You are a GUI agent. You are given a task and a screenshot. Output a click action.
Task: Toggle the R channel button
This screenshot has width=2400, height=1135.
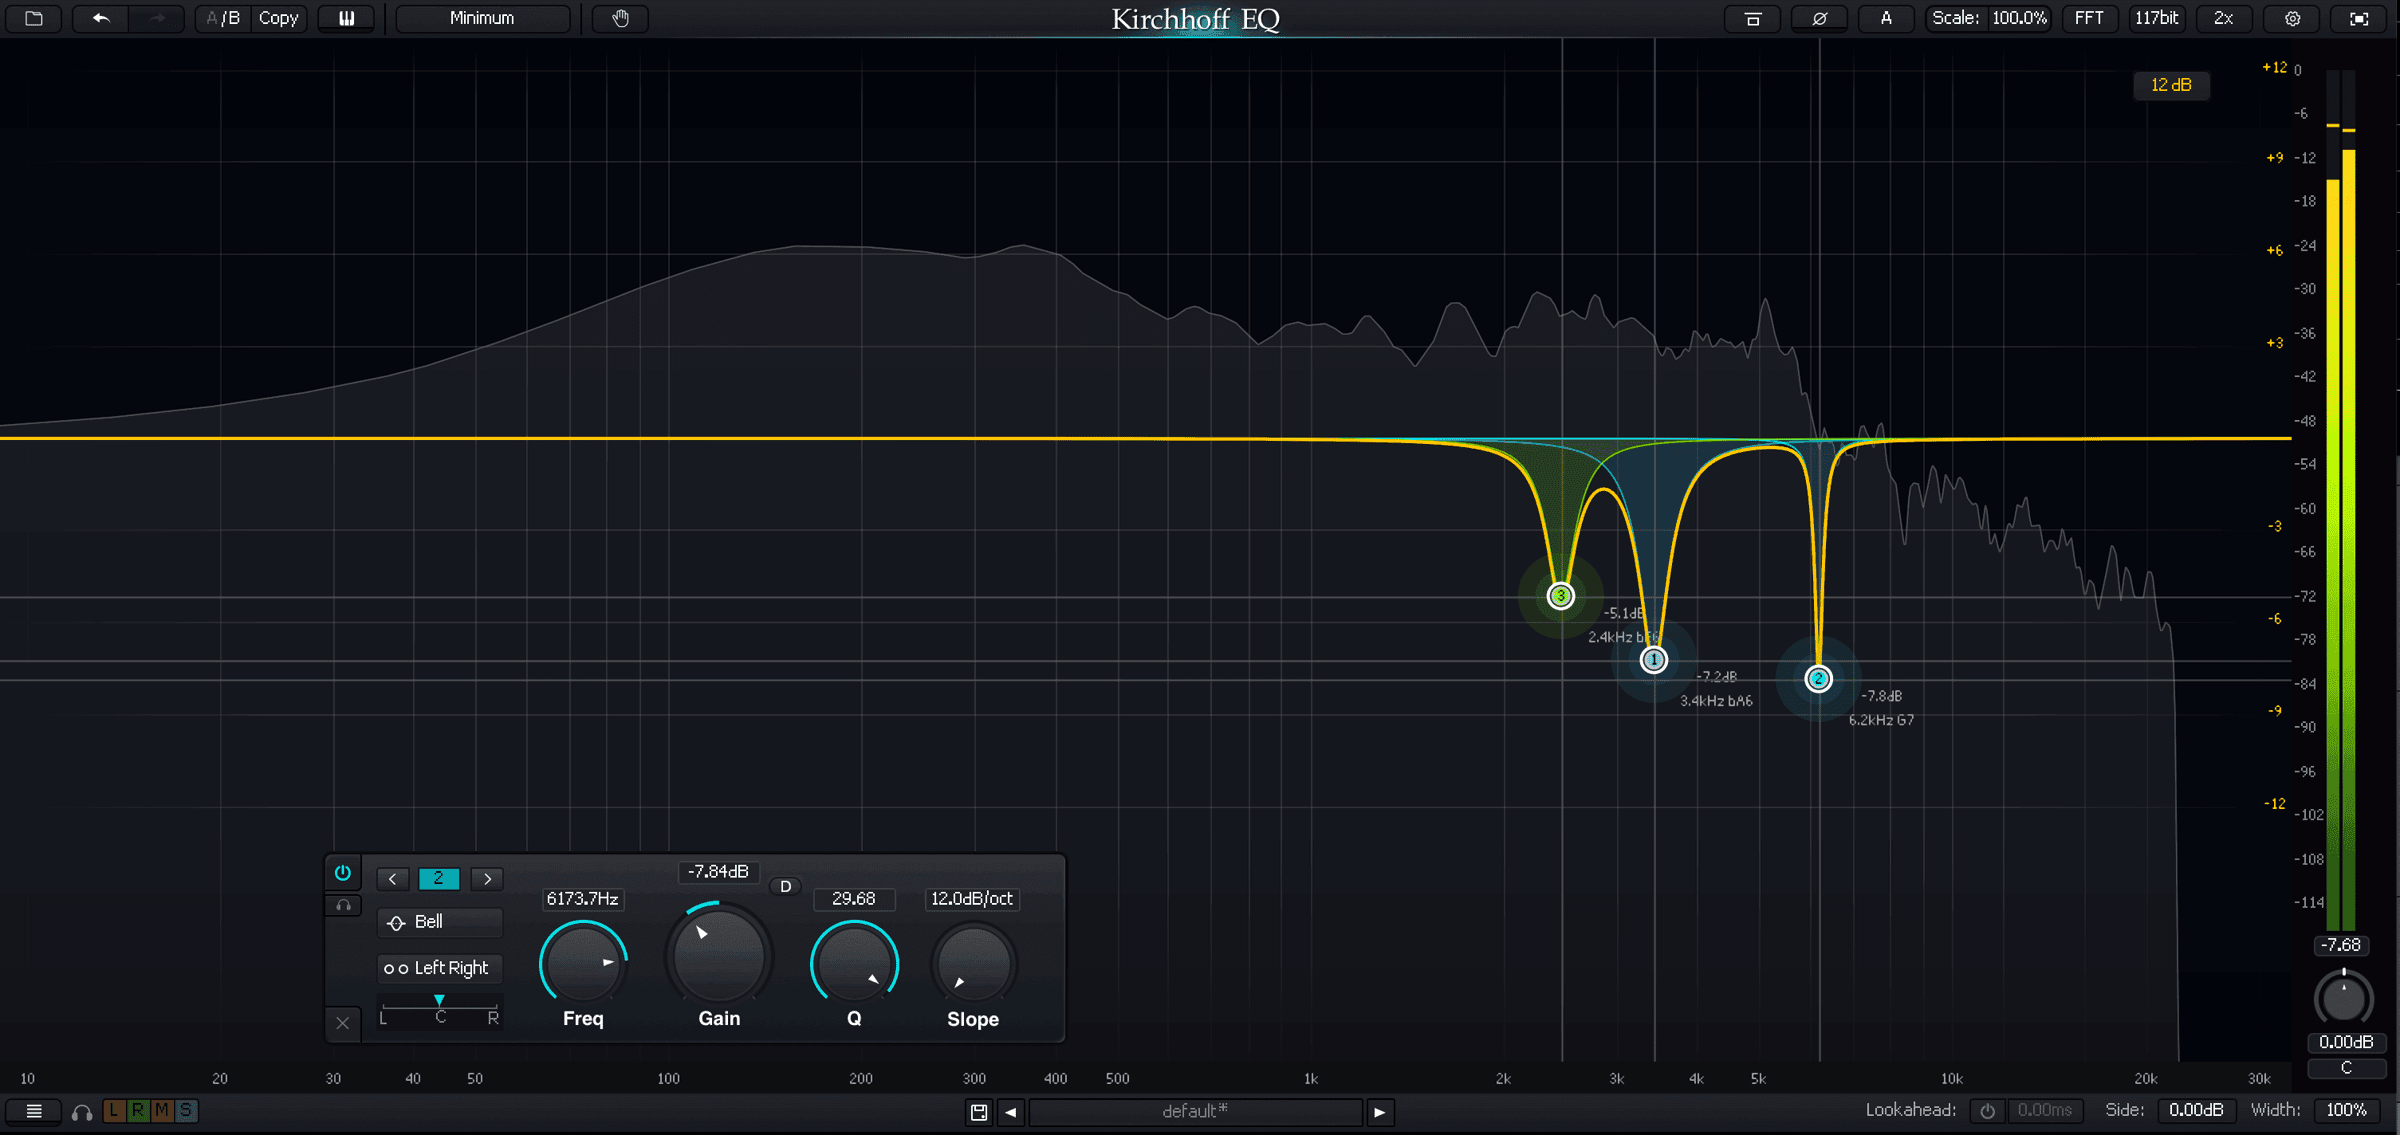point(138,1110)
